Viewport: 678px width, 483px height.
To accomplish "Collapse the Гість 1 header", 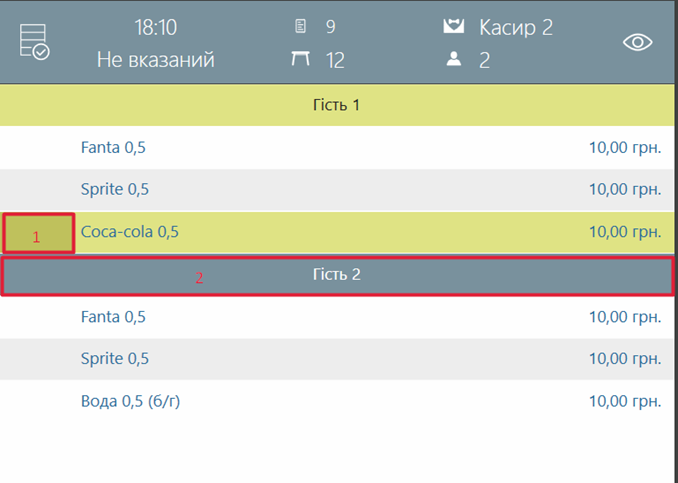I will (337, 105).
